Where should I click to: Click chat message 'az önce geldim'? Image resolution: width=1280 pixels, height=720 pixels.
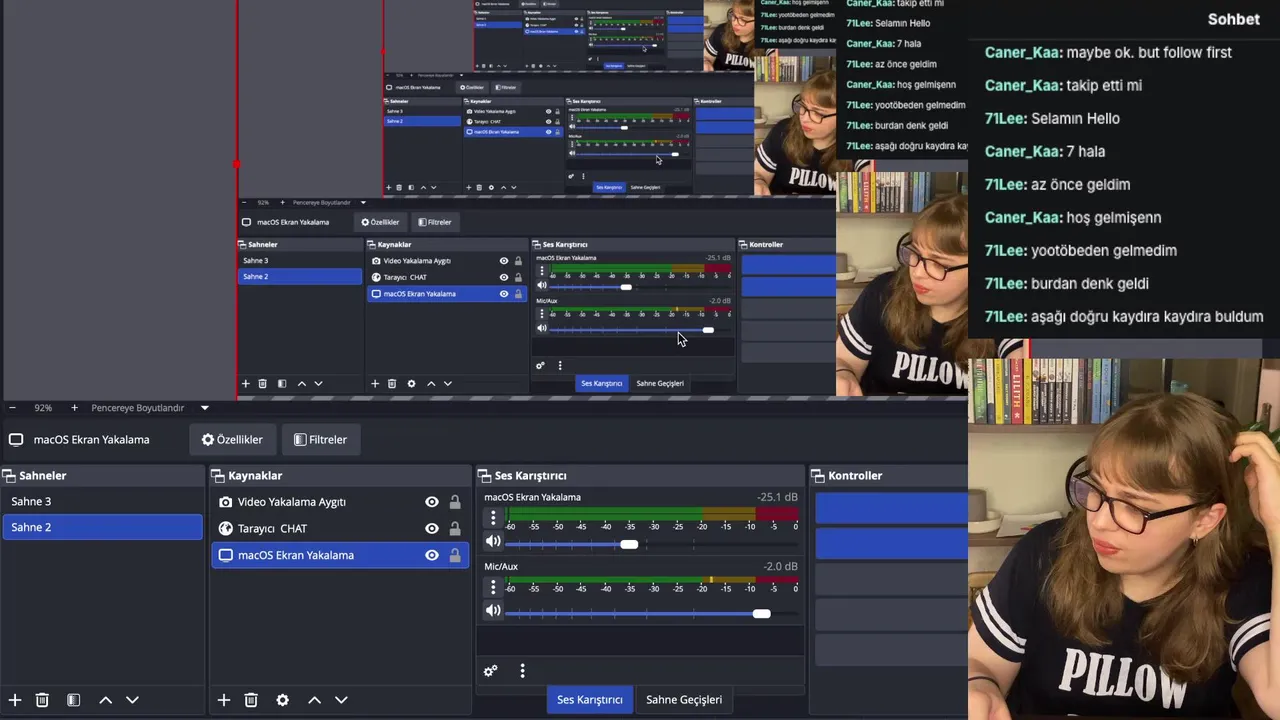(x=1081, y=184)
